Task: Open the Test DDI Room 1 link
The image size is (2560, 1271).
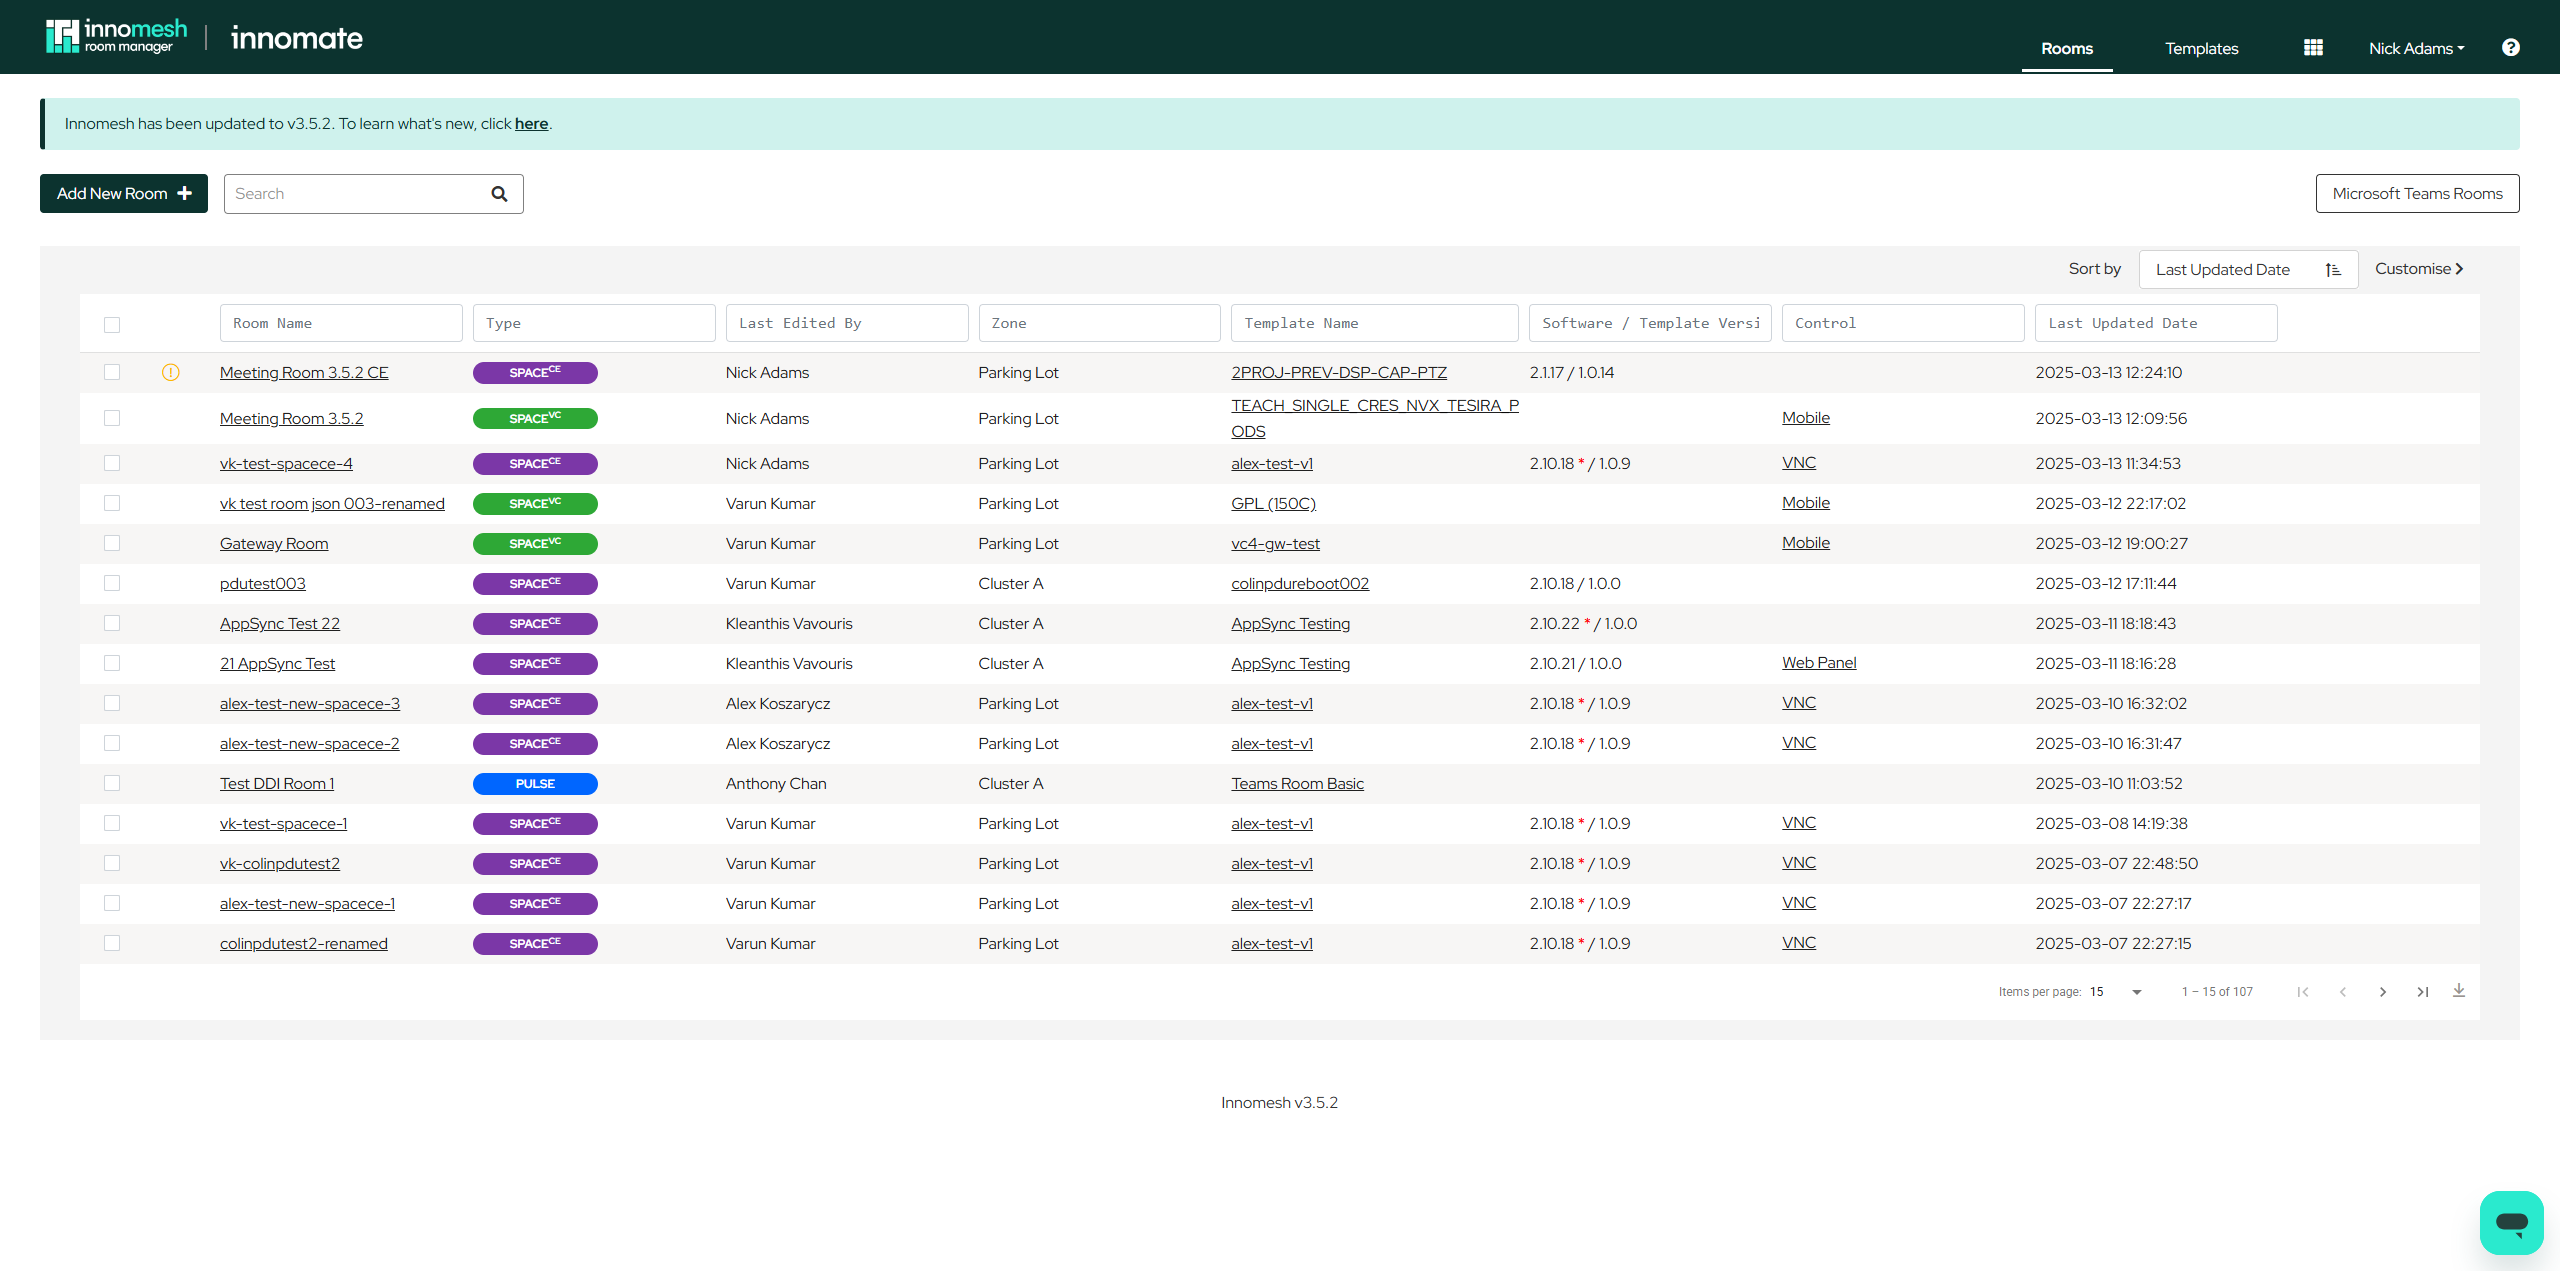Action: (277, 784)
